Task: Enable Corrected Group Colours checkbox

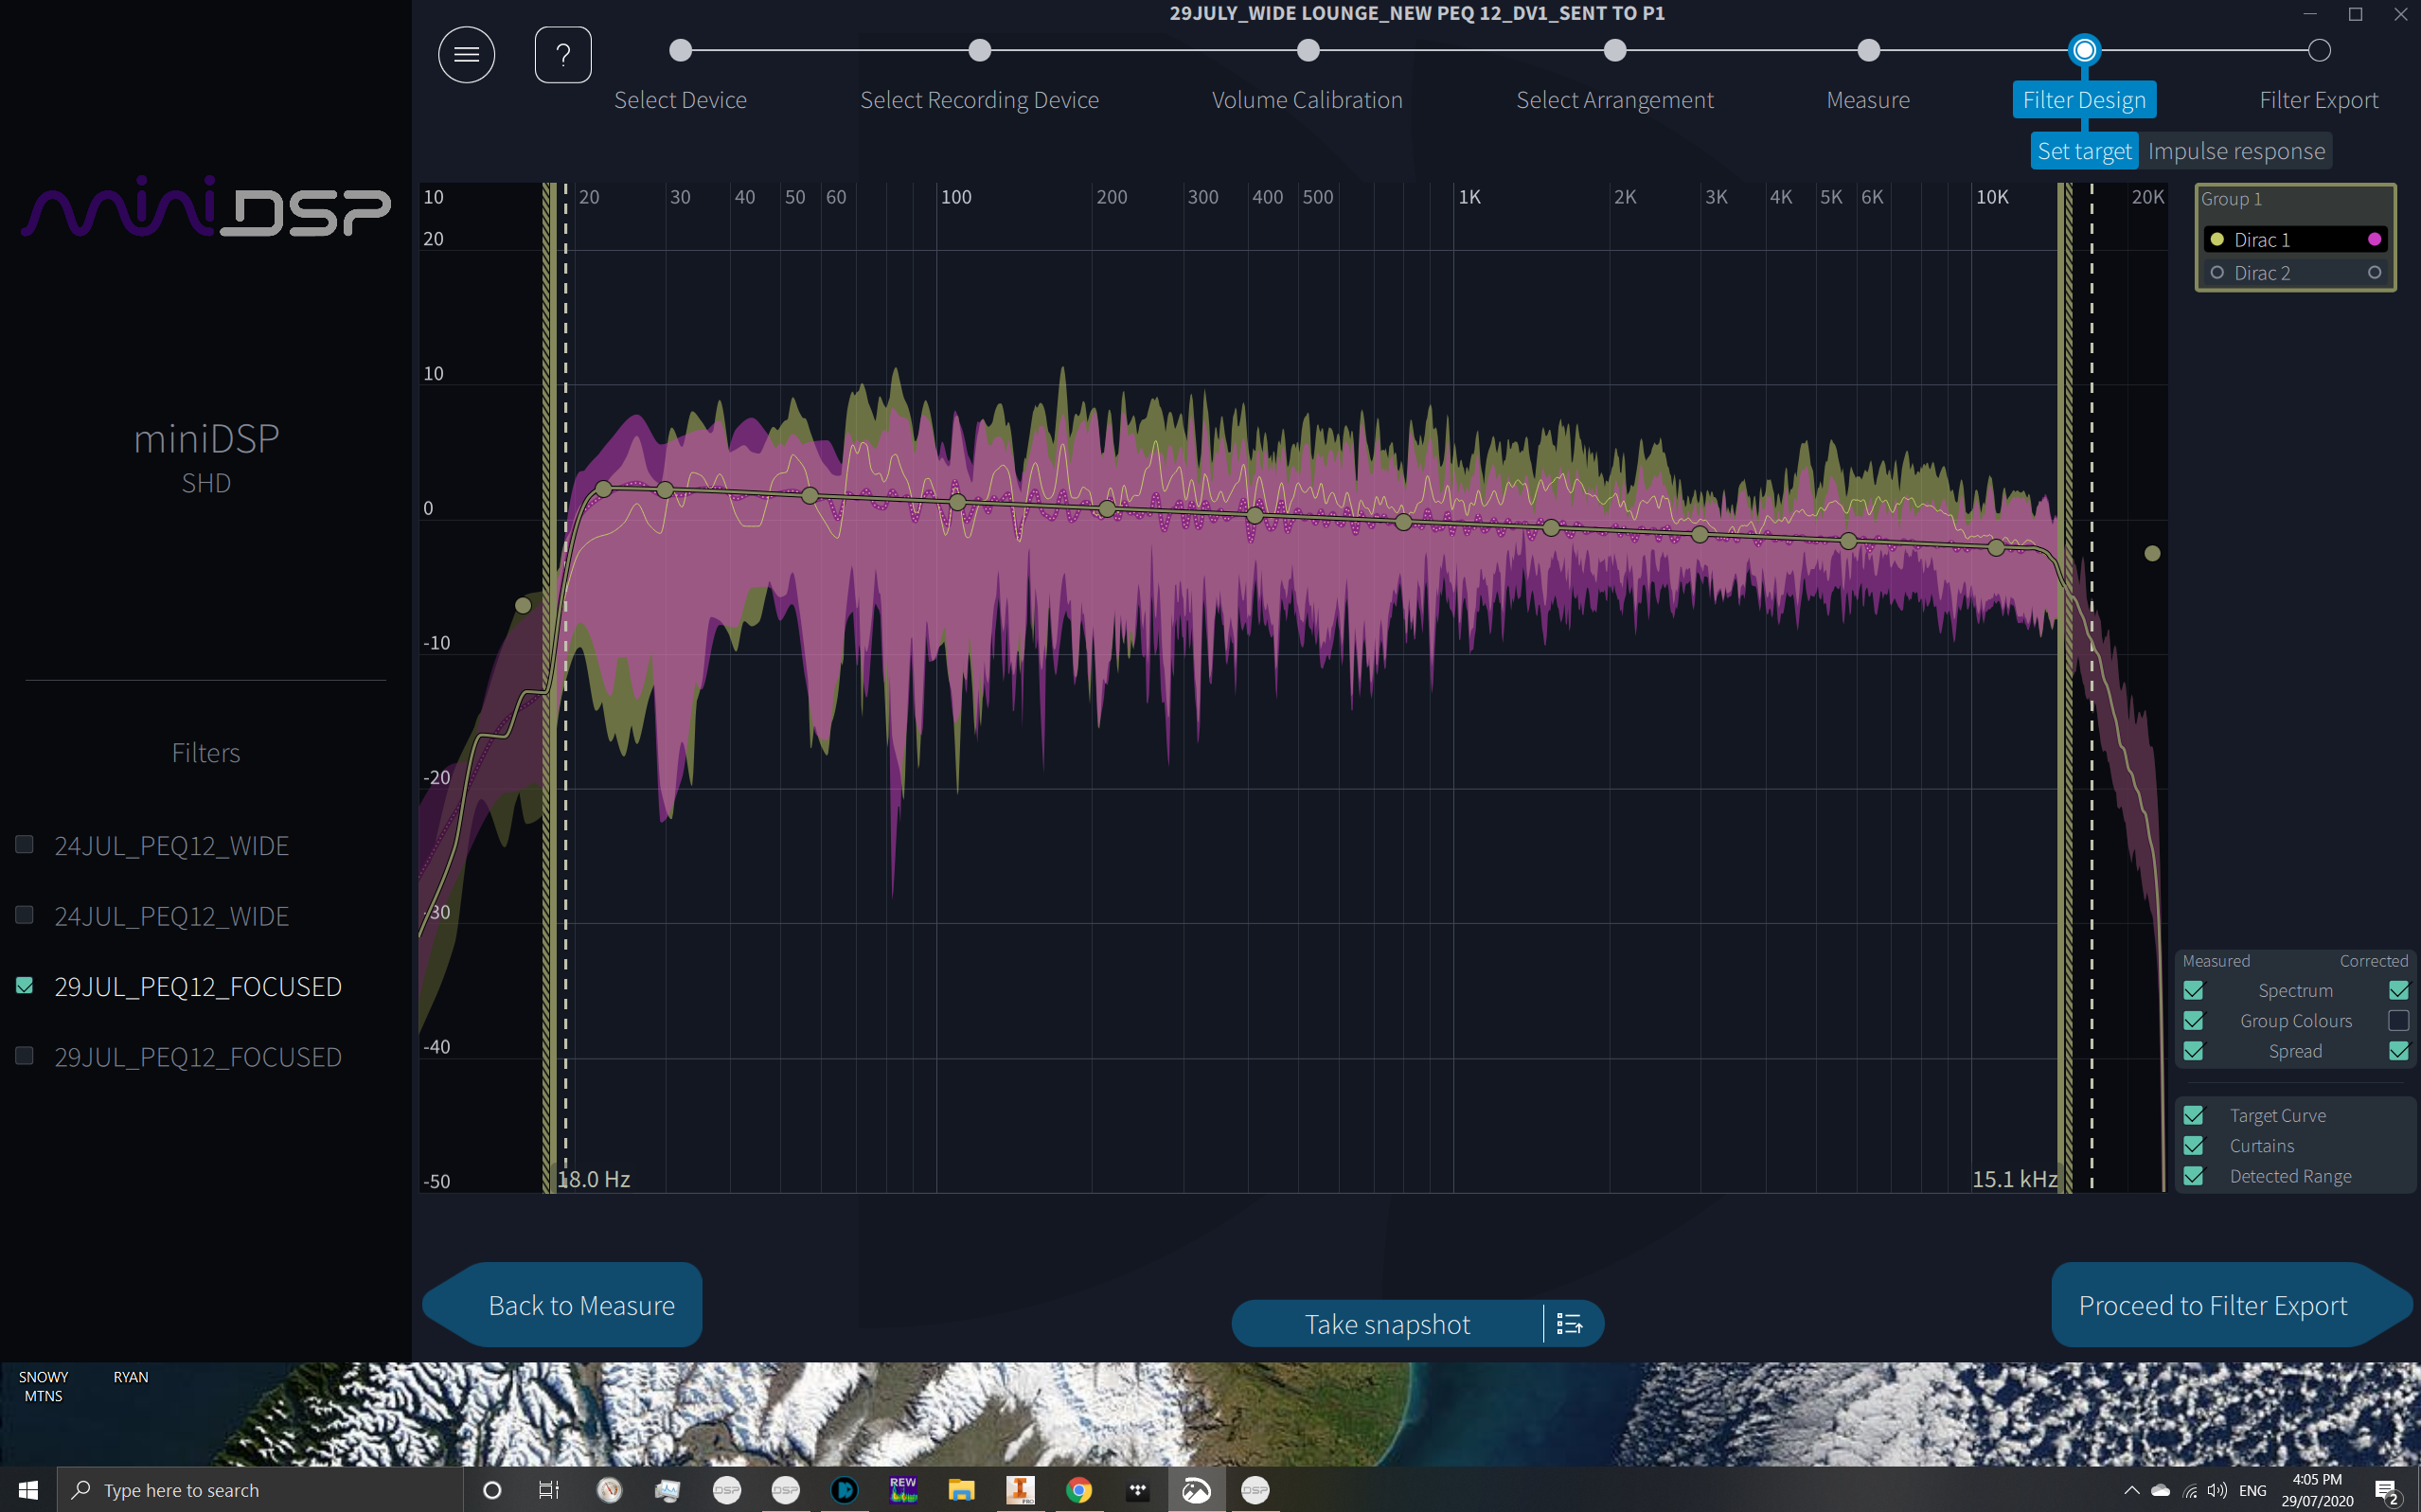Action: [x=2398, y=1020]
